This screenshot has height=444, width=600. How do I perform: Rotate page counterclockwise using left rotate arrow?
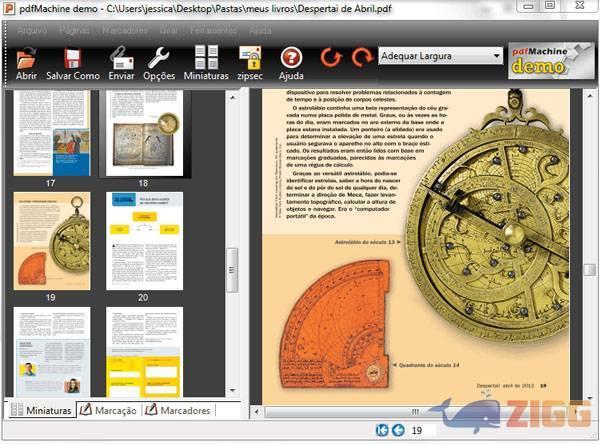(331, 58)
